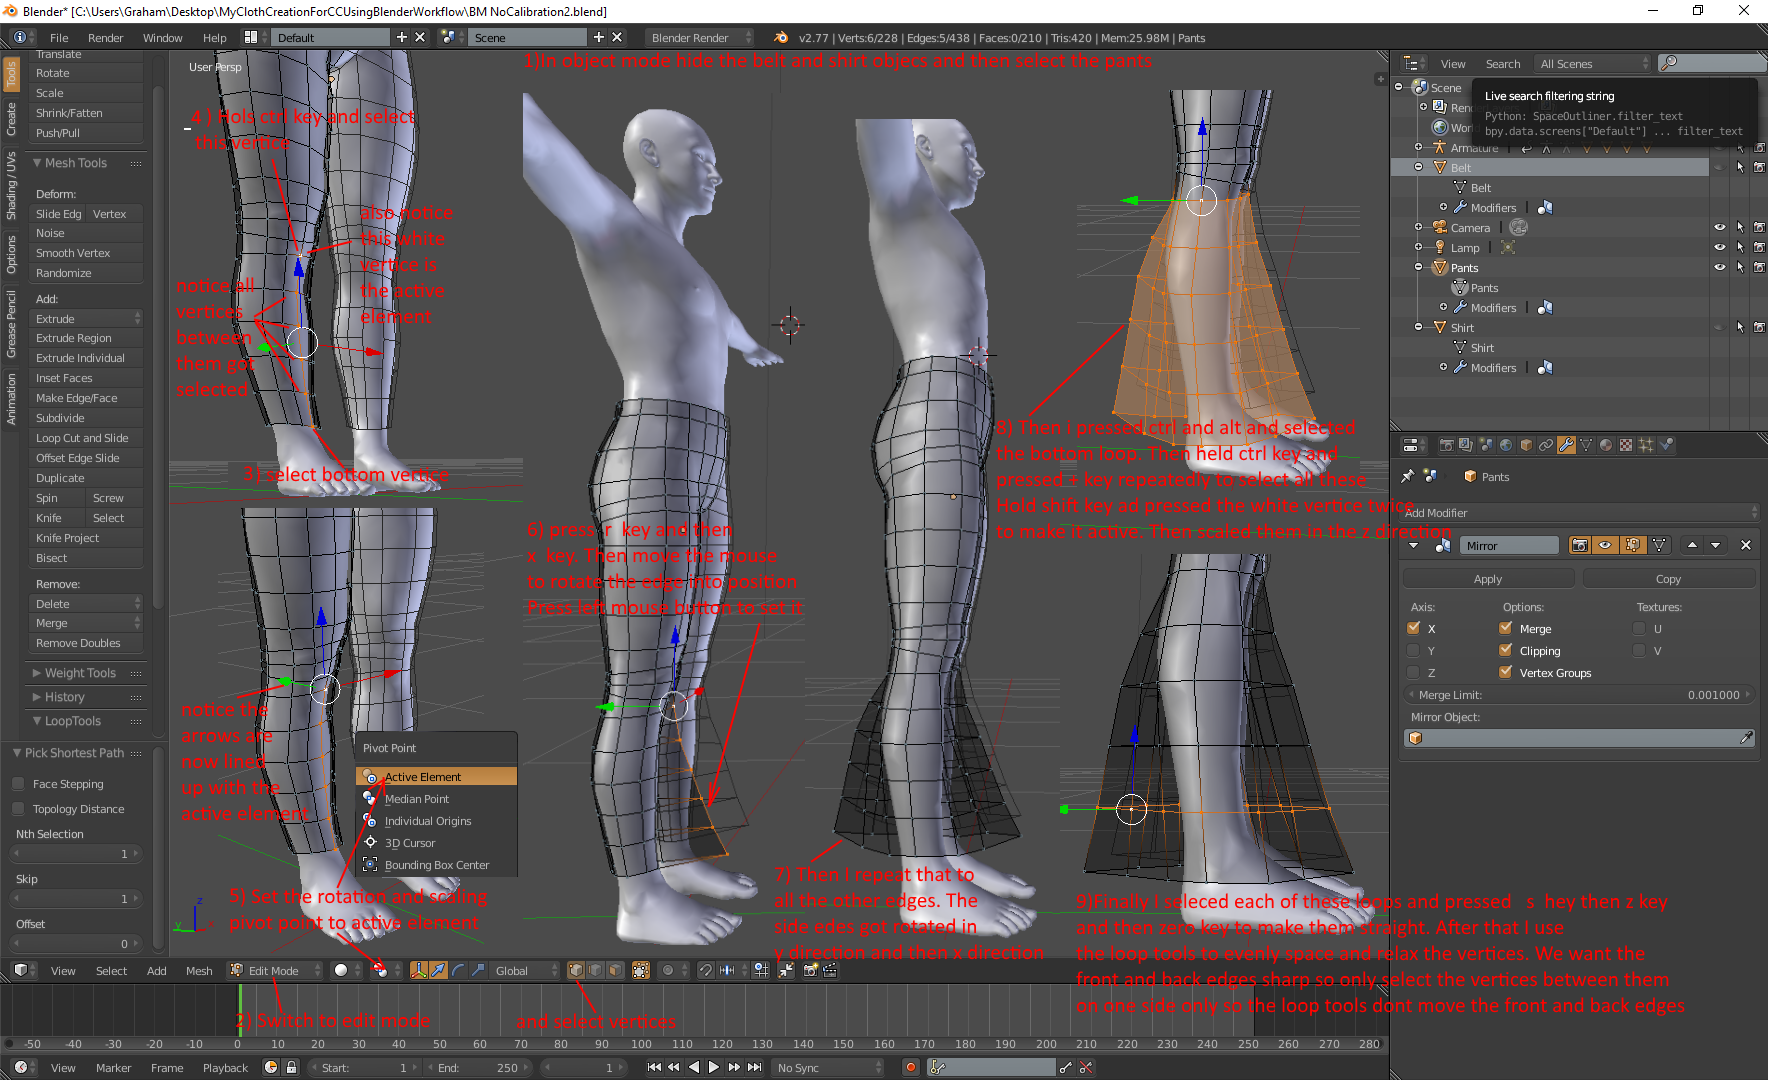Toggle limit selection to visible button
The height and width of the screenshot is (1080, 1768).
[x=641, y=970]
